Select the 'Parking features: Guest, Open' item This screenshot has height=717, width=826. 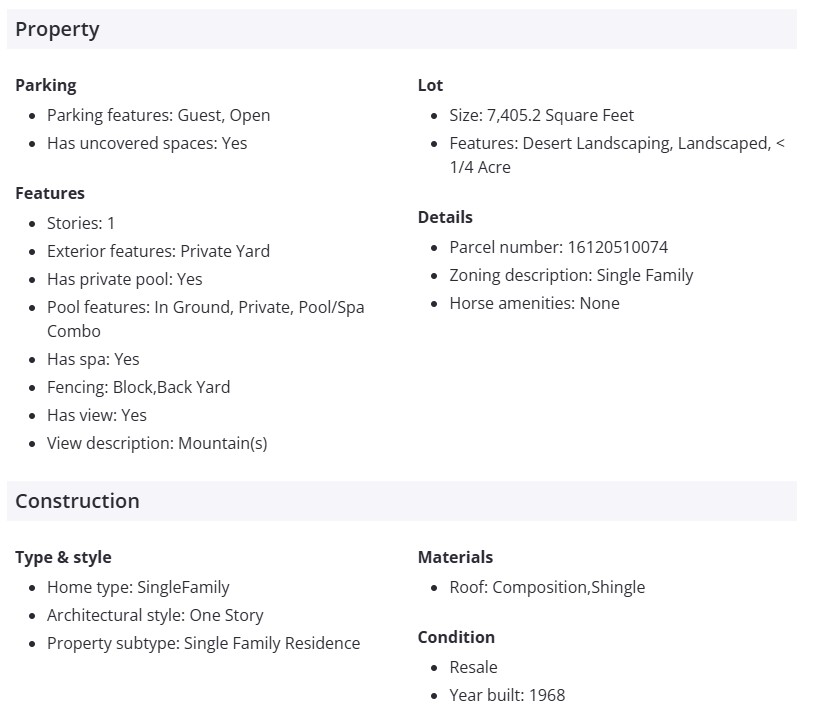[158, 115]
